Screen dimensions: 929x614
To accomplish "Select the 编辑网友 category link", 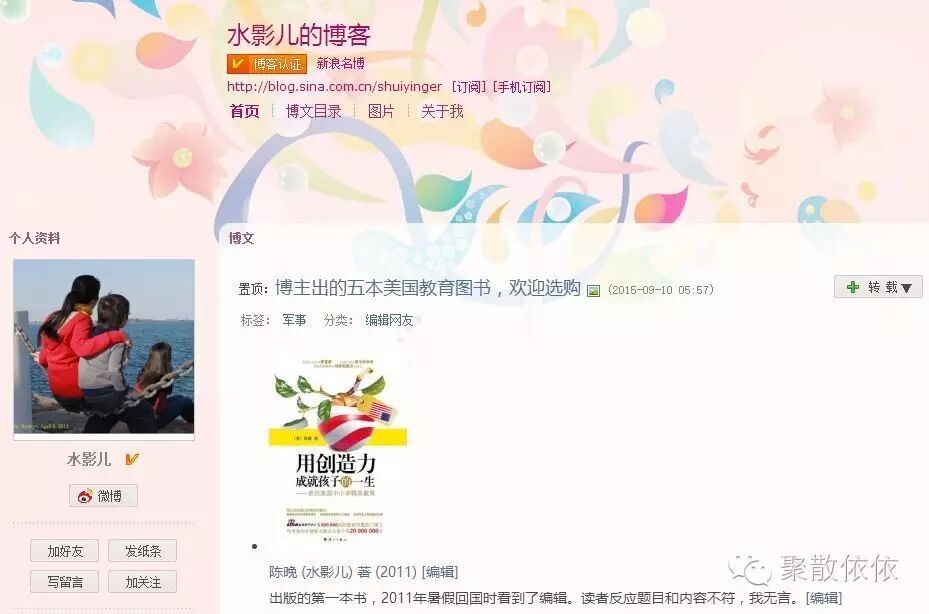I will (x=389, y=320).
